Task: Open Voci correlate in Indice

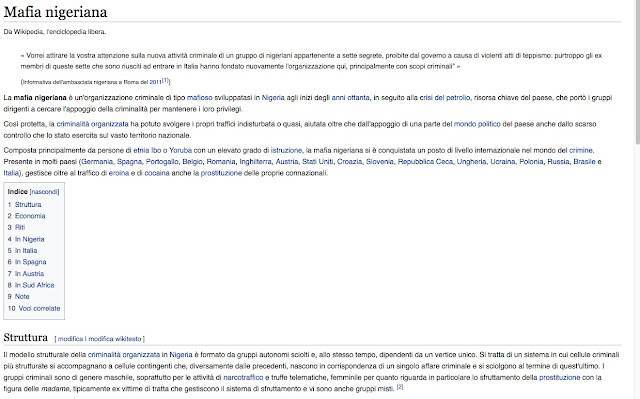Action: tap(39, 309)
